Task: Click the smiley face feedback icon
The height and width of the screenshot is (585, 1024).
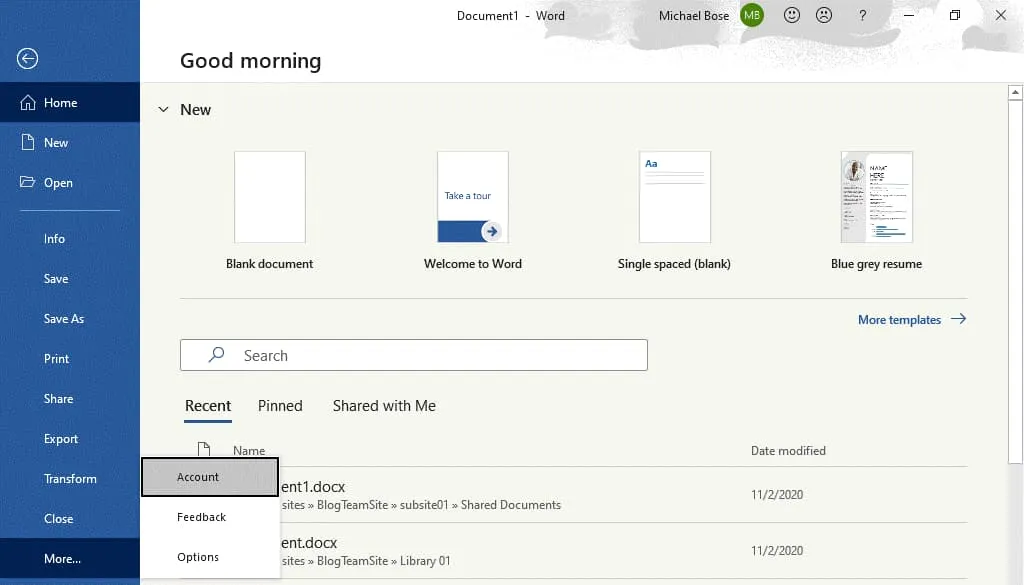Action: tap(792, 15)
